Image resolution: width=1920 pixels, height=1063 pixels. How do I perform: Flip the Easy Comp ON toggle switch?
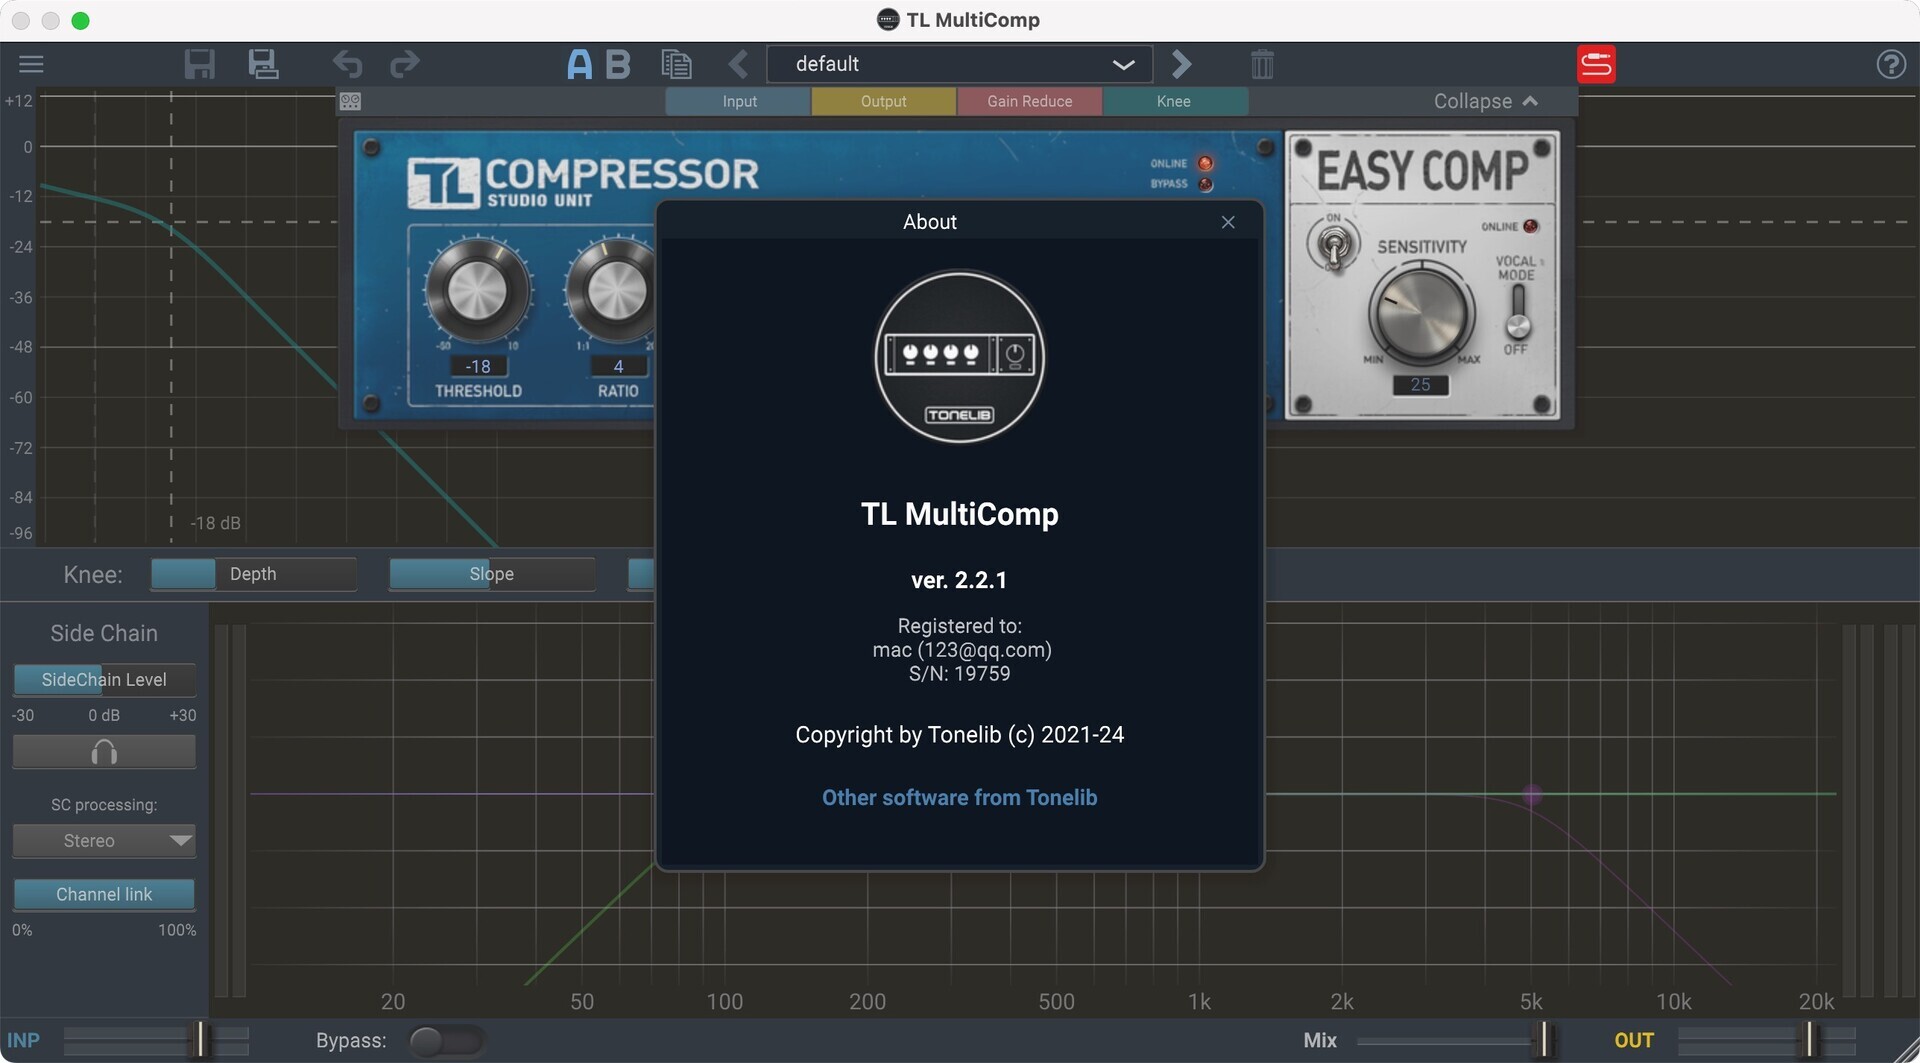click(1333, 244)
